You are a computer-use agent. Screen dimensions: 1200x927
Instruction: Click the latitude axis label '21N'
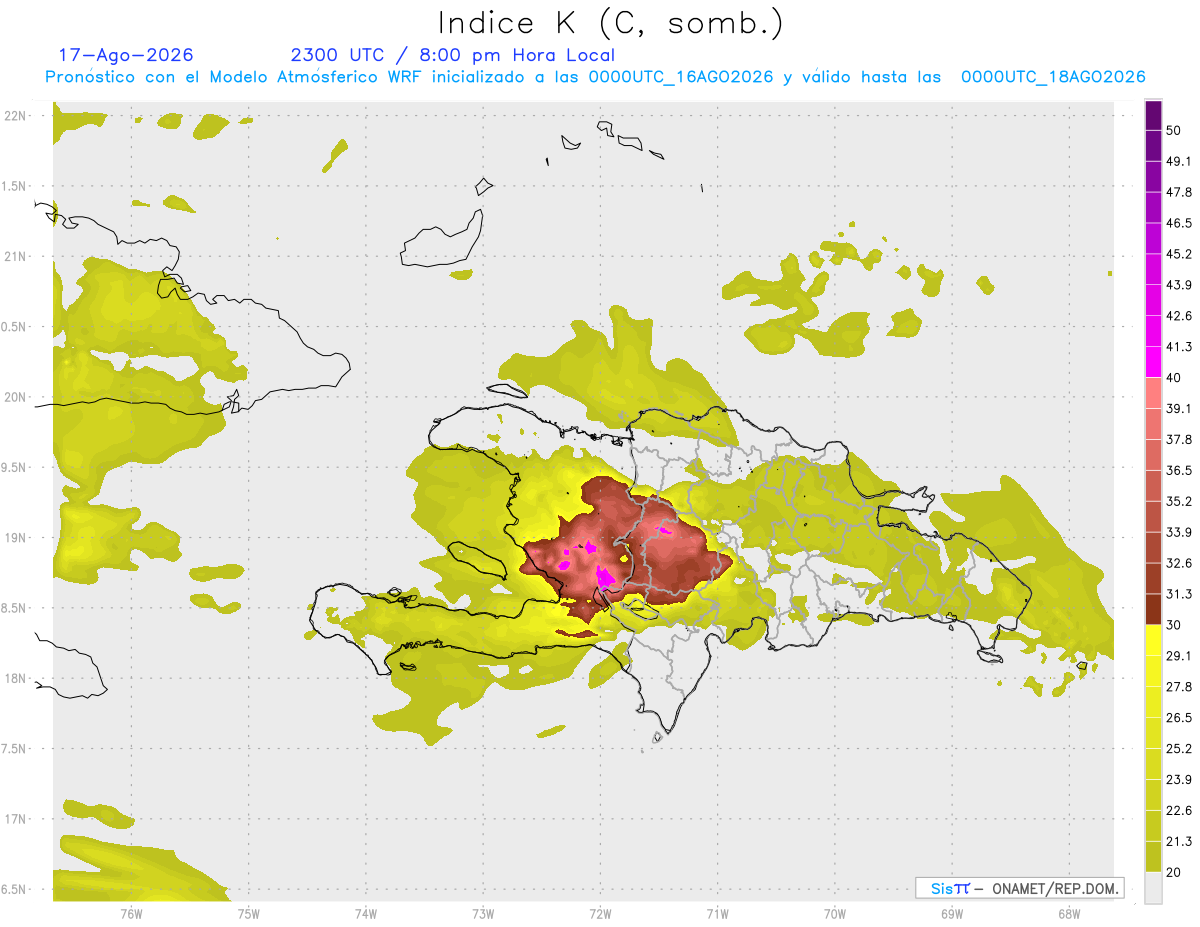[15, 256]
